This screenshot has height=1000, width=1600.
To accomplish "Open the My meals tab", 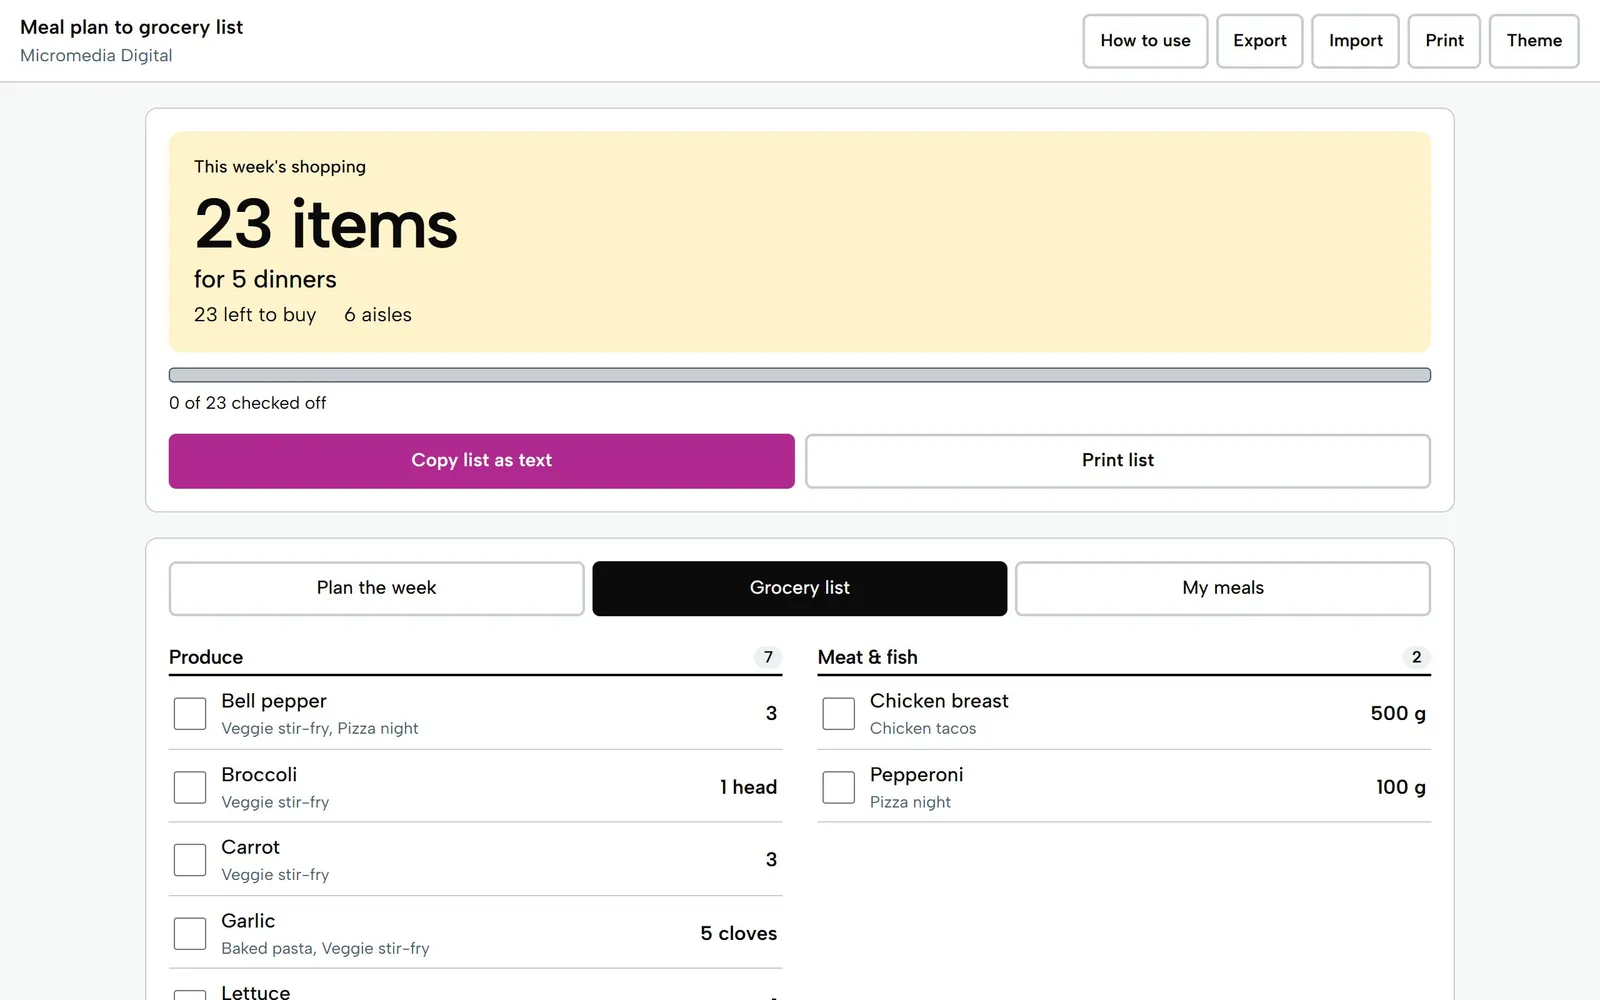I will (1223, 588).
